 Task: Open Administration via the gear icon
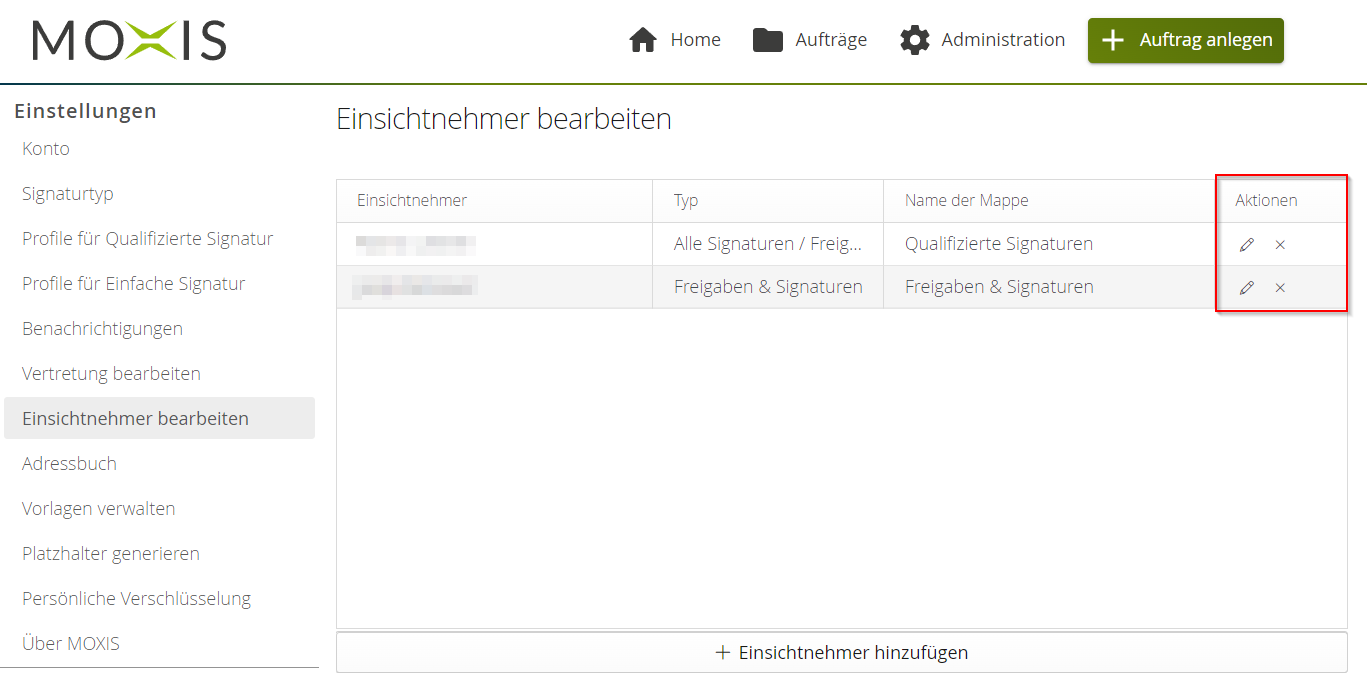(913, 39)
